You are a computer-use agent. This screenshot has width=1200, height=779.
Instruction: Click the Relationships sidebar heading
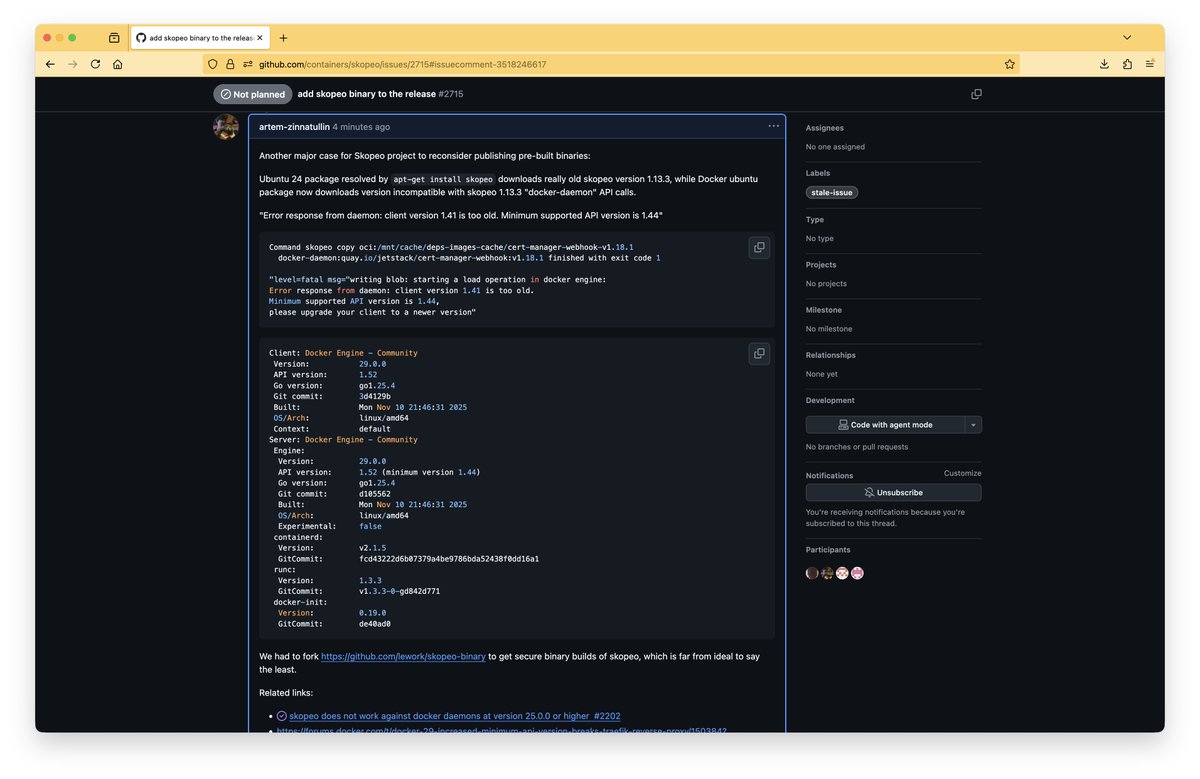832,355
